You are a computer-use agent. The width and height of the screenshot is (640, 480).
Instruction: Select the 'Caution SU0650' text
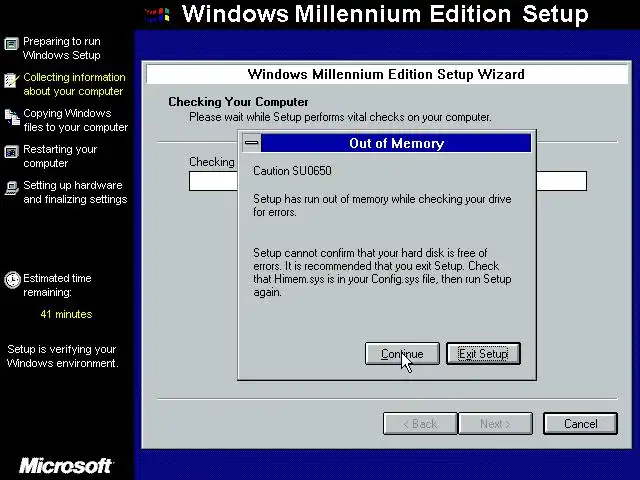(x=292, y=171)
